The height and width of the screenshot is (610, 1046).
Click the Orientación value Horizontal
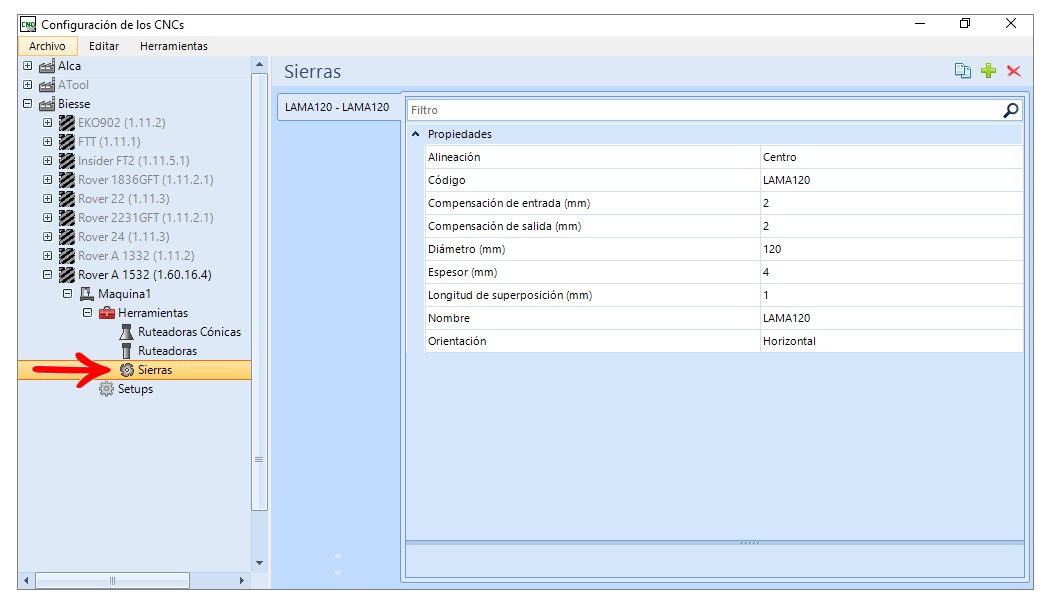891,342
